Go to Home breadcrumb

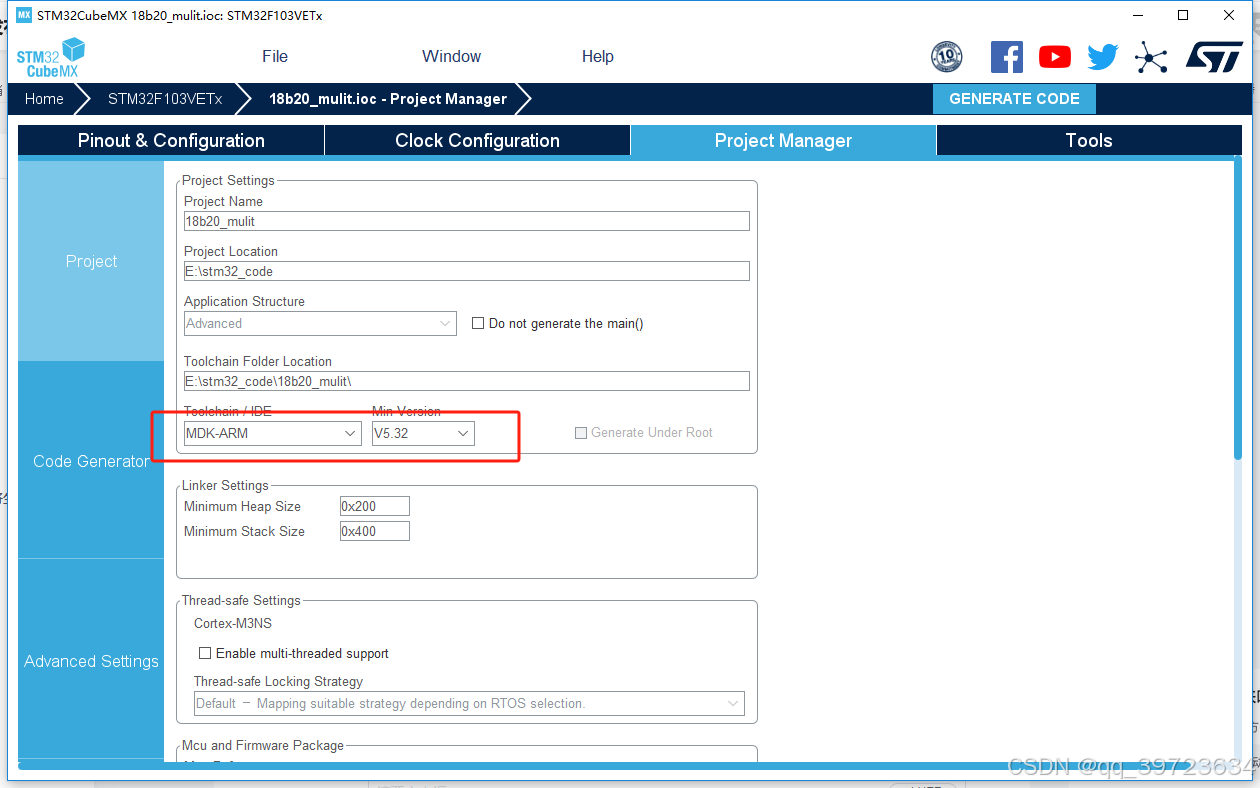tap(44, 99)
